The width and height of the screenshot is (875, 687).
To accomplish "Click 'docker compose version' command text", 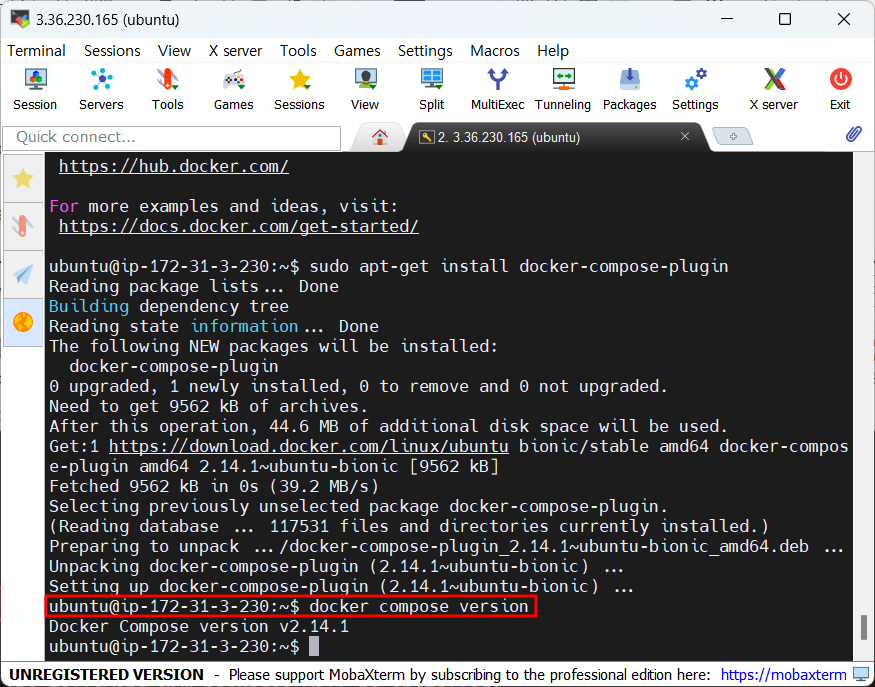I will click(419, 606).
